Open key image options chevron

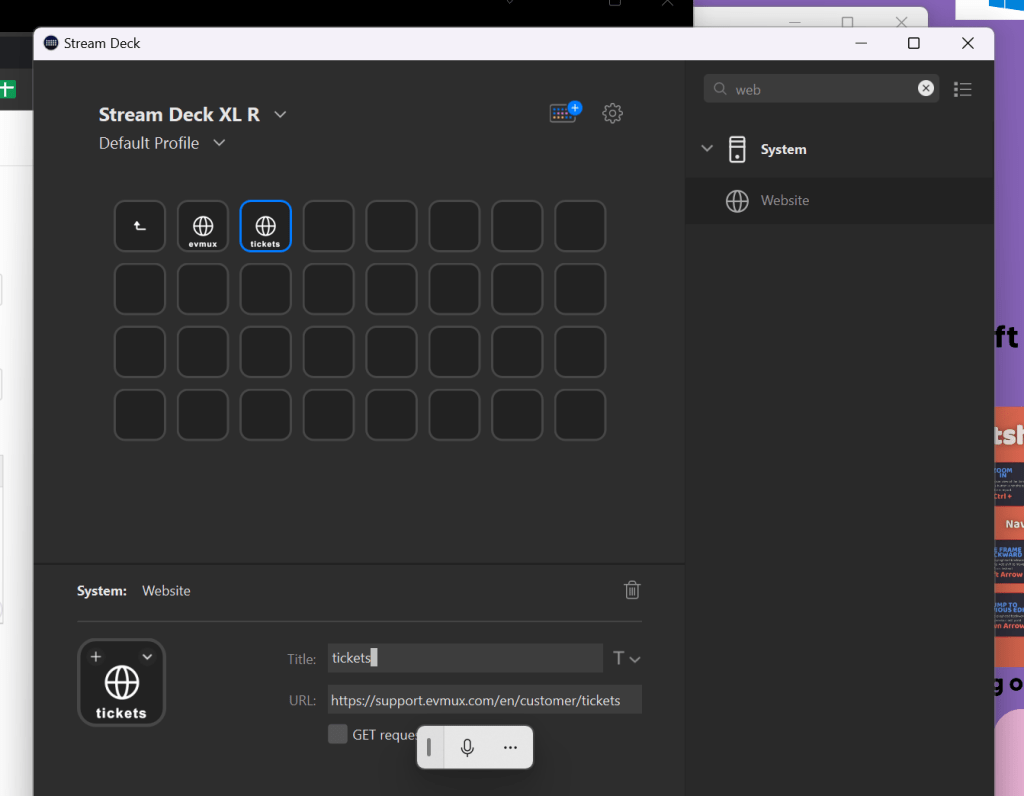coord(148,657)
